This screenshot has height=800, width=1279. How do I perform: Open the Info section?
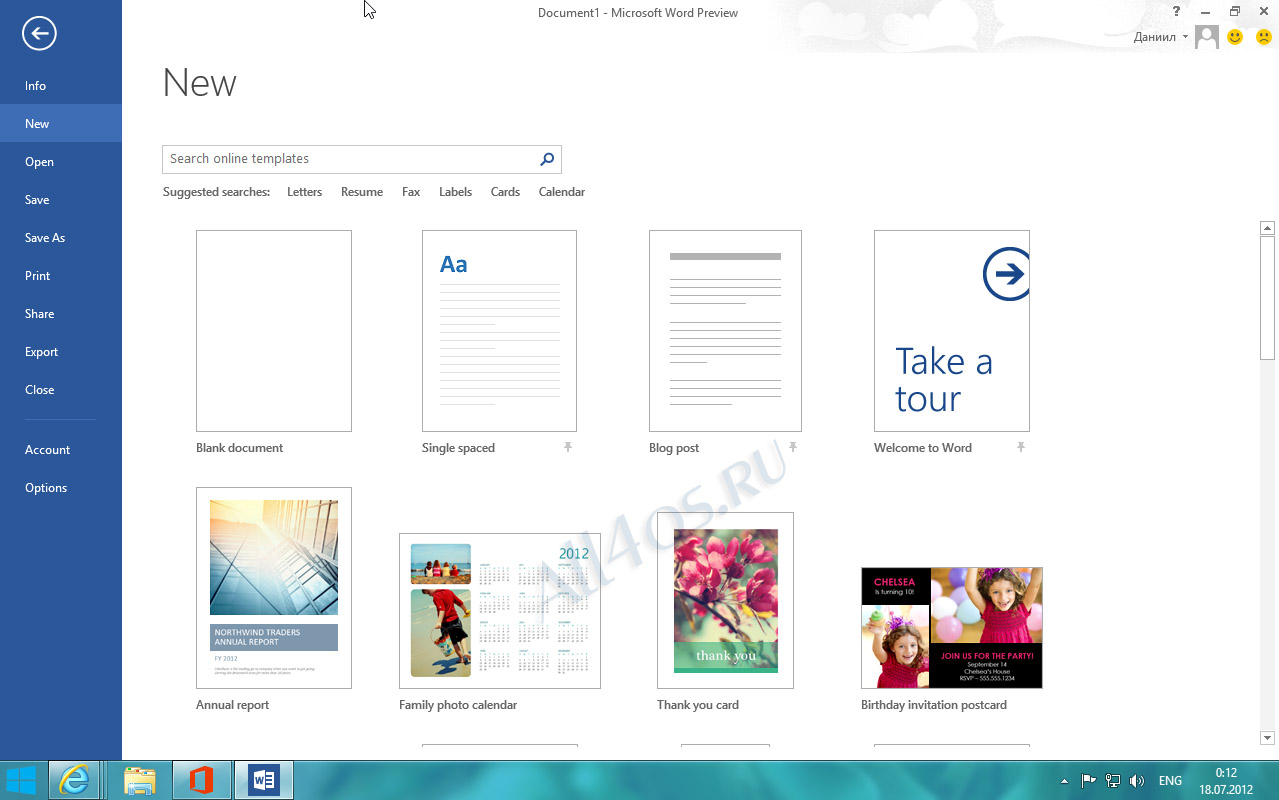[x=61, y=86]
